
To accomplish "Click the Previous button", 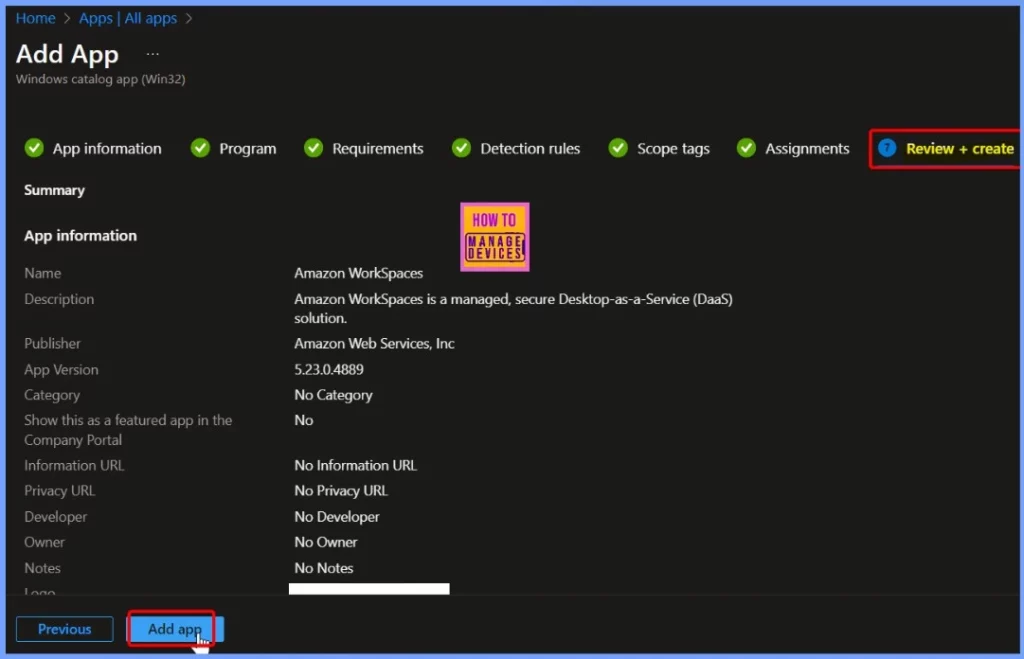I will (x=65, y=629).
